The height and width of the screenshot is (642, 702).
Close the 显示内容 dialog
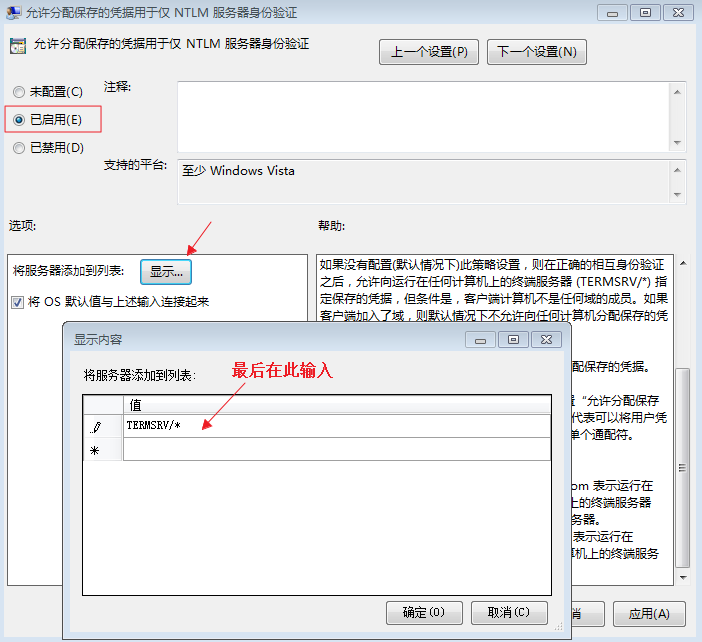tap(545, 340)
